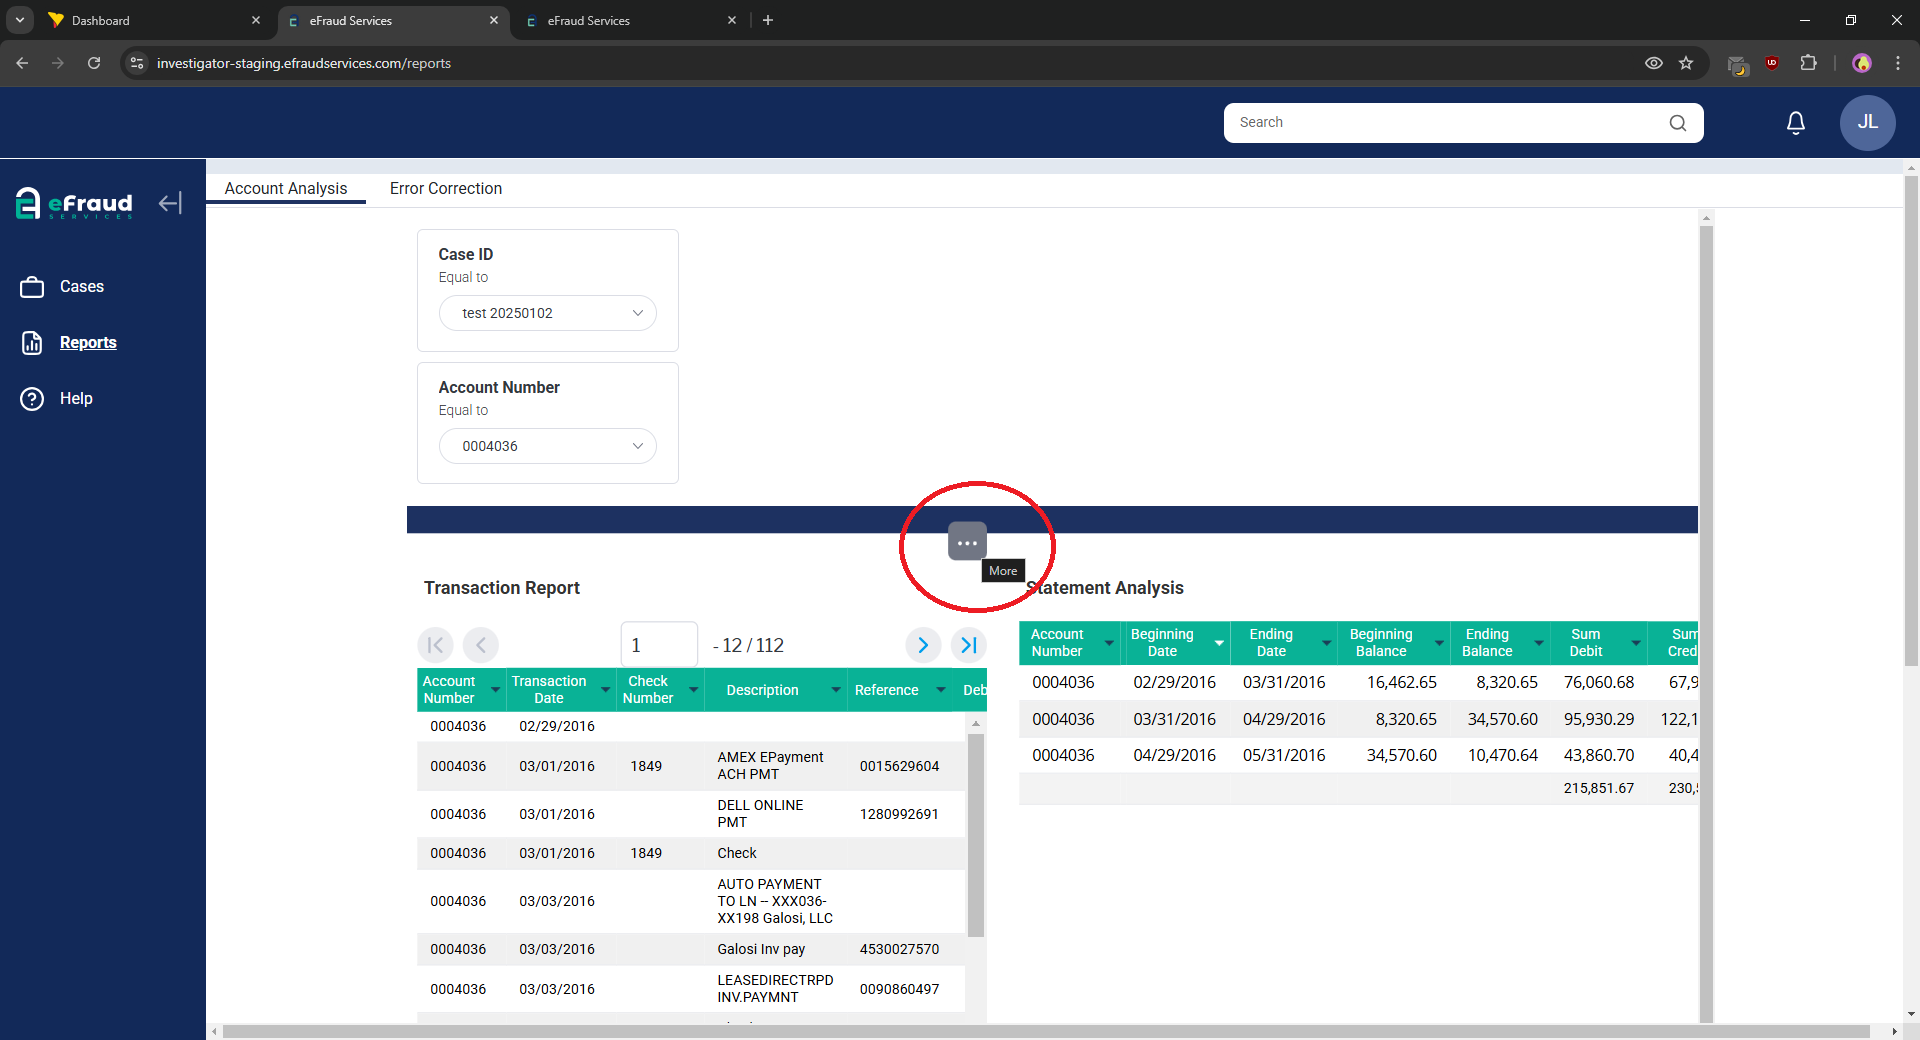This screenshot has height=1040, width=1920.
Task: Go to first page of Transaction Report
Action: coord(435,645)
